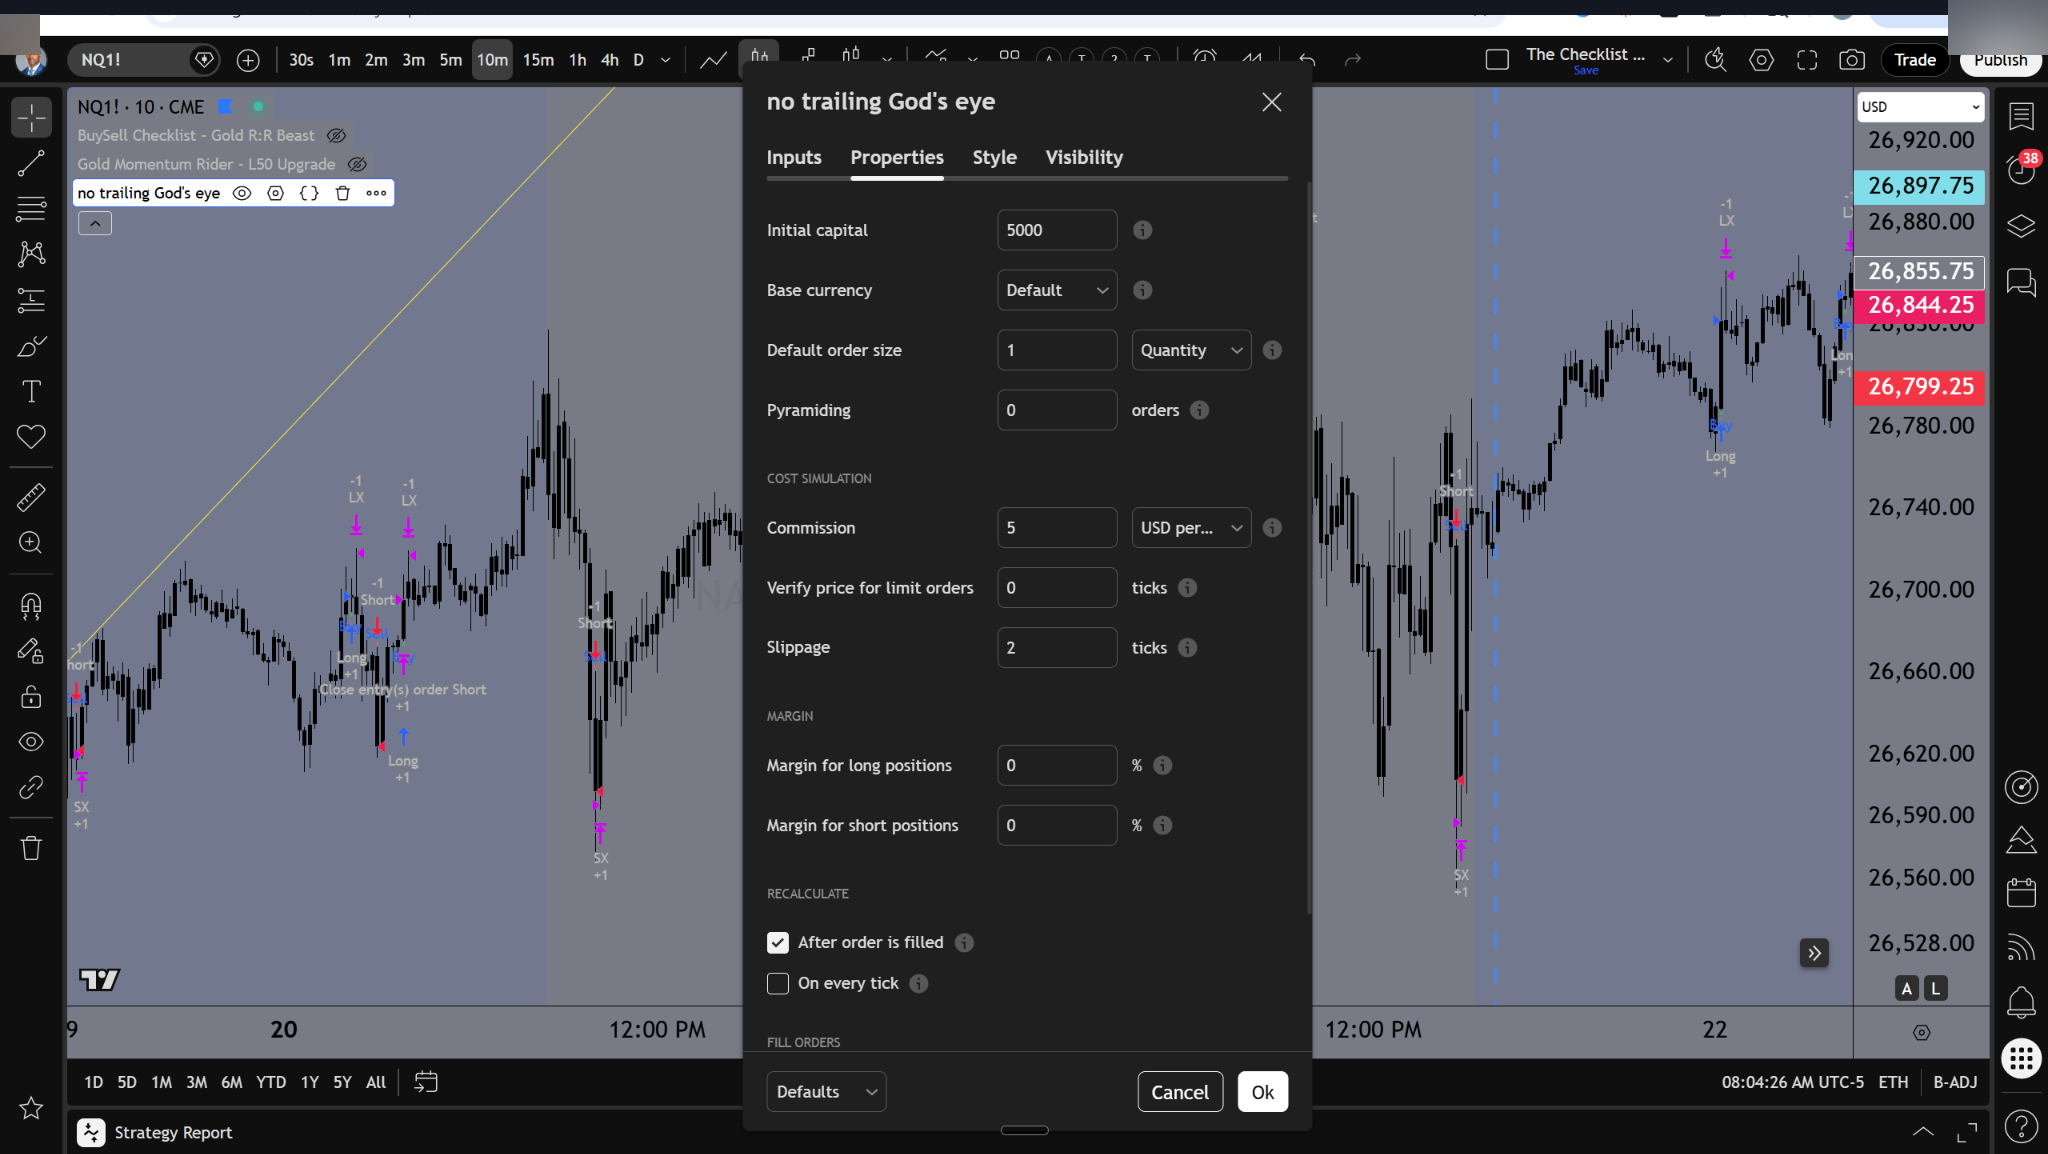This screenshot has height=1154, width=2048.
Task: Edit the Slippage ticks value field
Action: tap(1056, 647)
